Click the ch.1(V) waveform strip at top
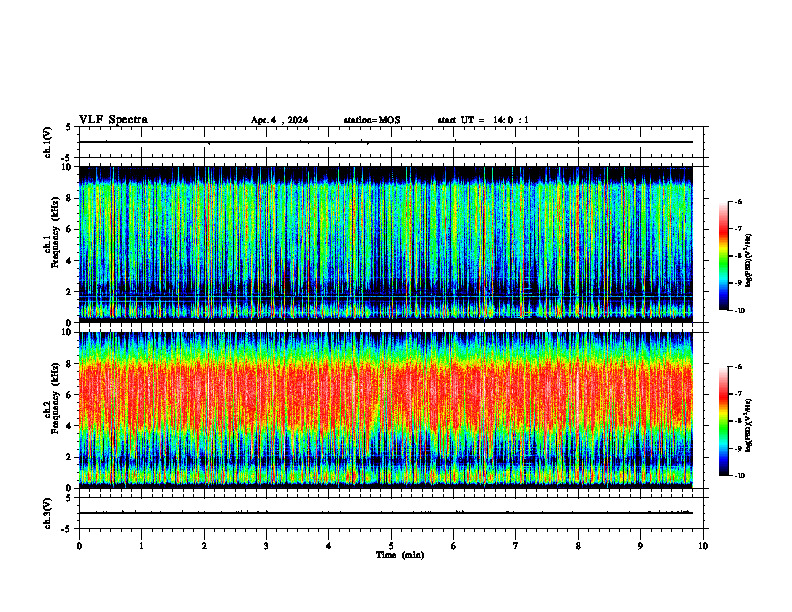The height and width of the screenshot is (612, 792). point(391,142)
